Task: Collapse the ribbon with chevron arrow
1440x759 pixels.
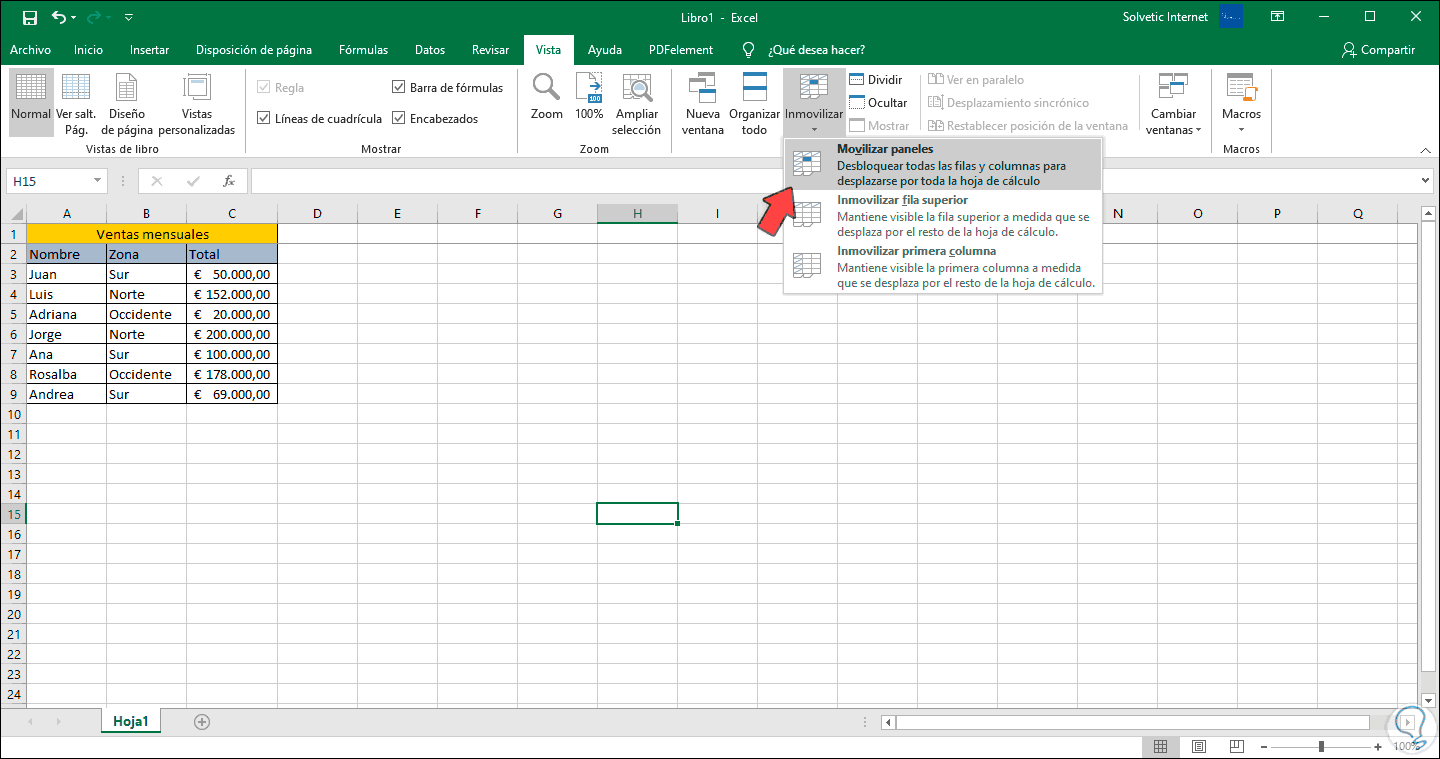Action: tap(1425, 150)
